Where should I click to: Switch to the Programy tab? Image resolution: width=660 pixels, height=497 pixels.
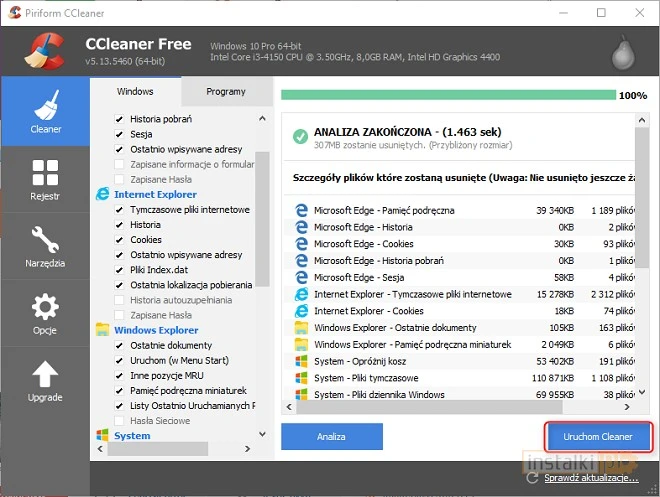(225, 91)
